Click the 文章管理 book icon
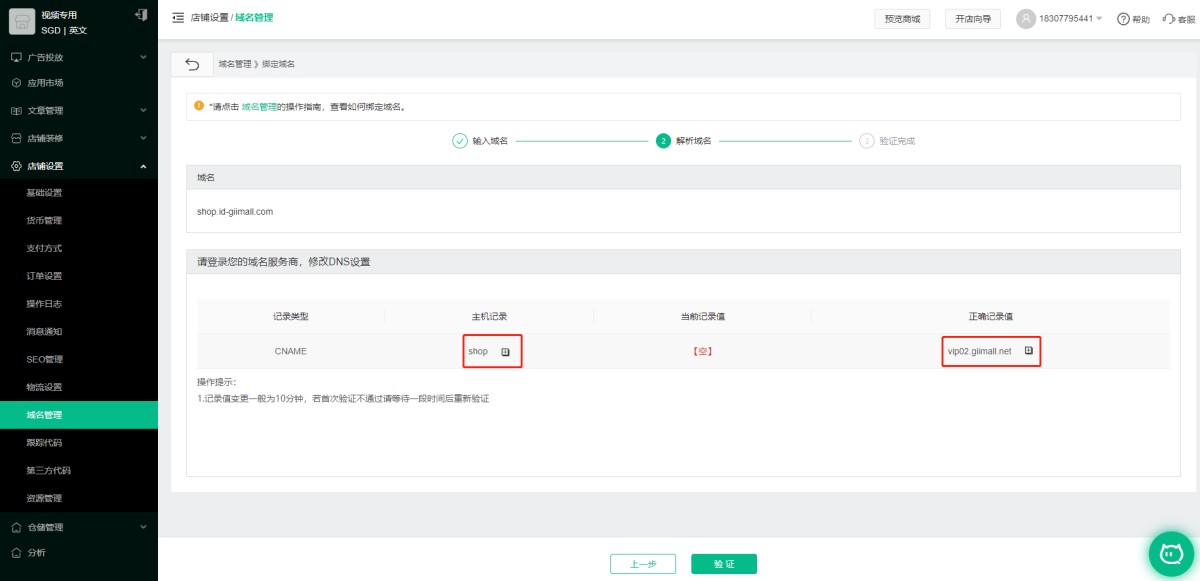 click(x=16, y=111)
